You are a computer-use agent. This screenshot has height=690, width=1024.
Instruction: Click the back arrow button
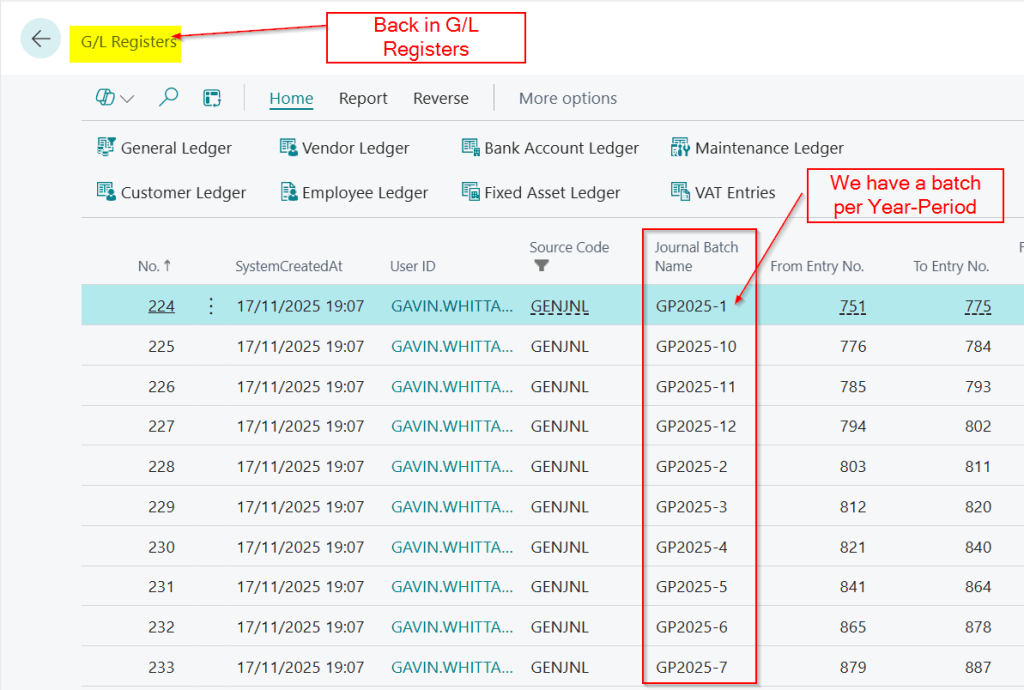click(x=40, y=39)
